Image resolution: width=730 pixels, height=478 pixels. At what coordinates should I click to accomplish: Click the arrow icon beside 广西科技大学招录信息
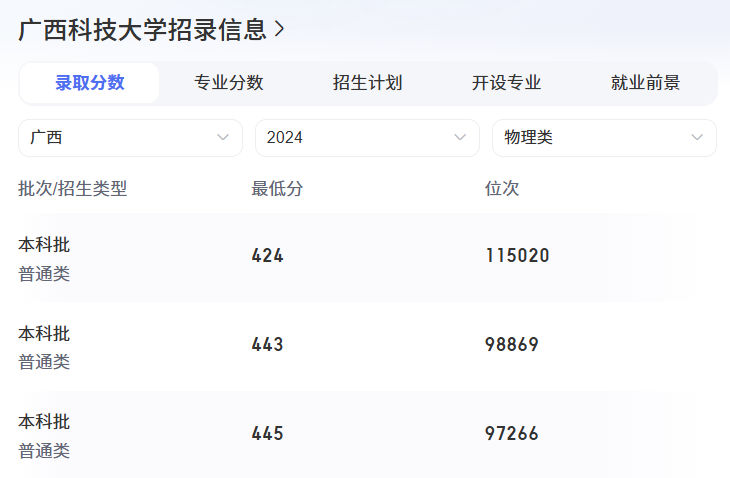point(280,30)
